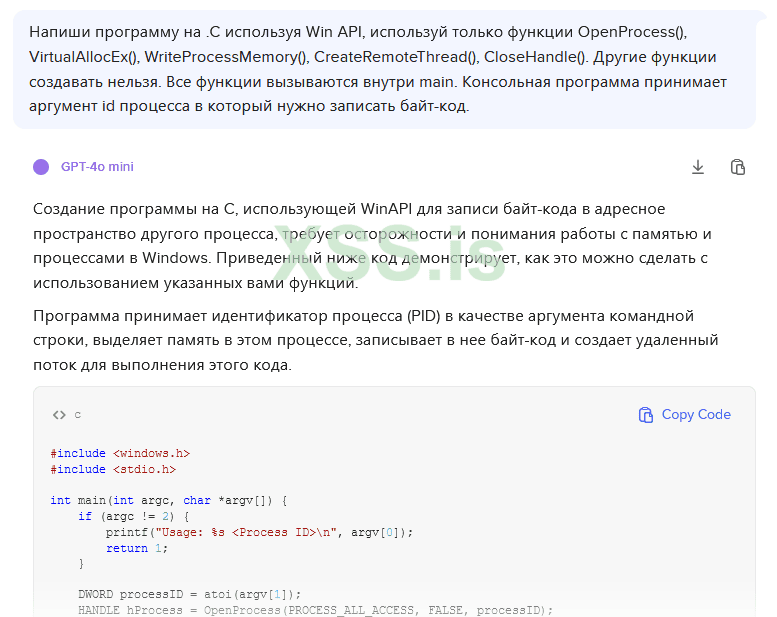The width and height of the screenshot is (777, 617).
Task: Copy the whole response via clipboard icon
Action: (x=737, y=167)
